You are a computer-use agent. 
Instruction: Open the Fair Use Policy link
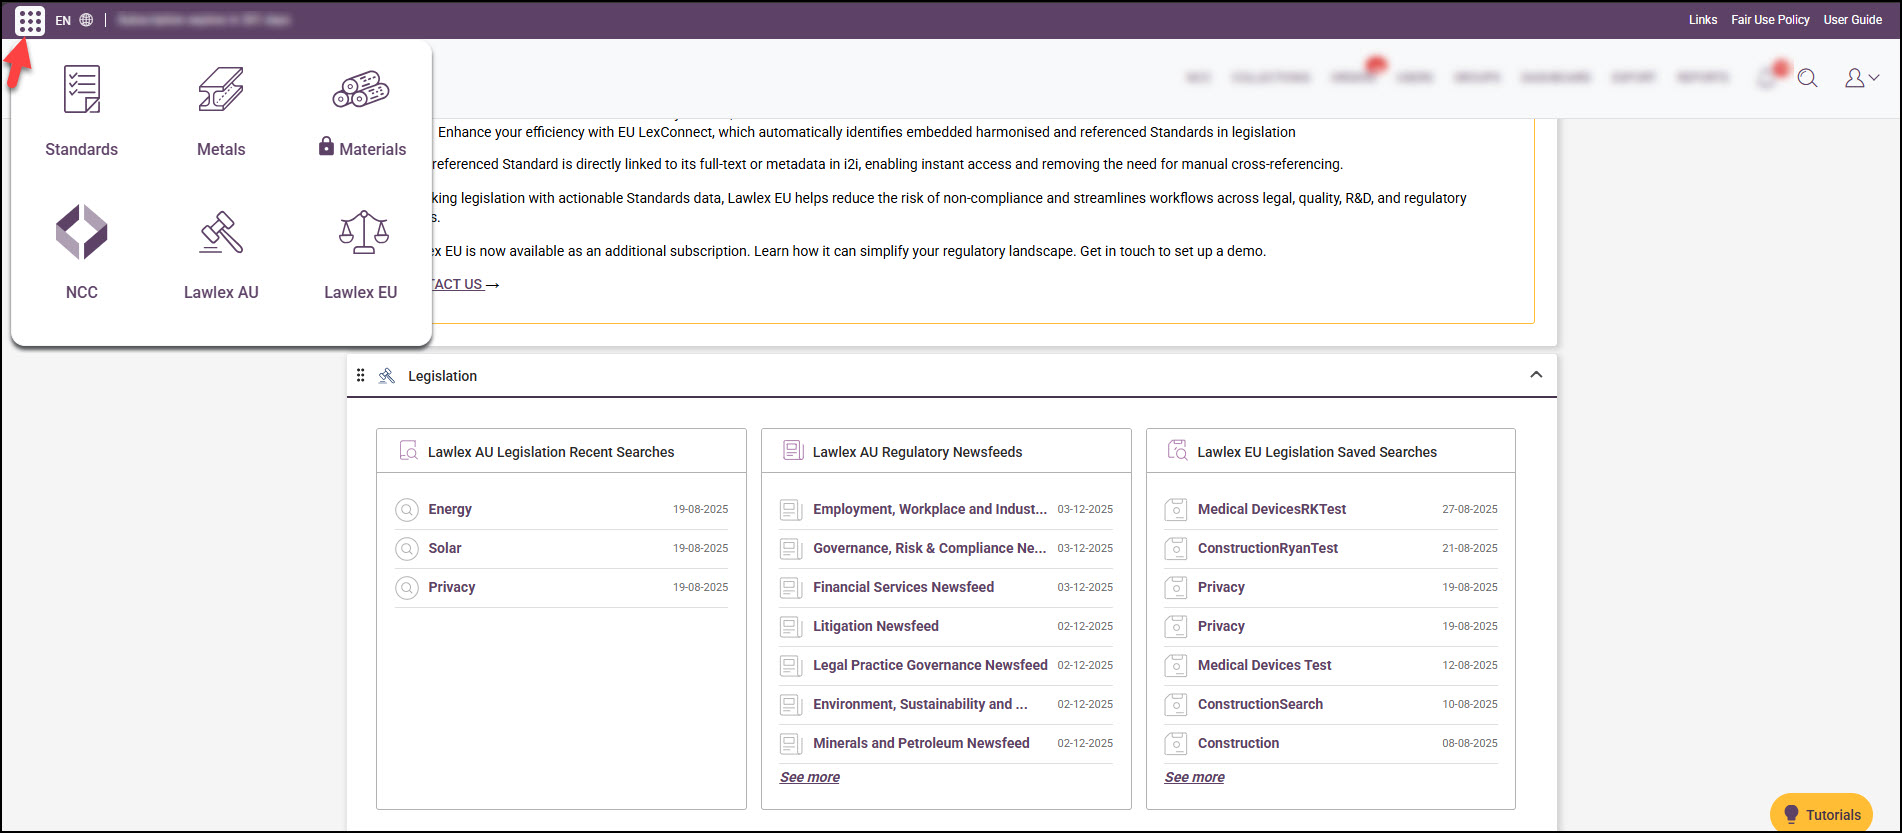coord(1770,20)
